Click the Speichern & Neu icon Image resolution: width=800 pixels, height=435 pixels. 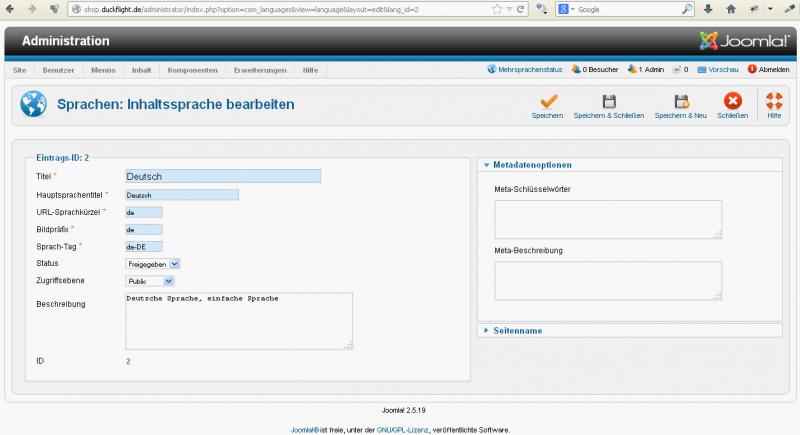(681, 101)
